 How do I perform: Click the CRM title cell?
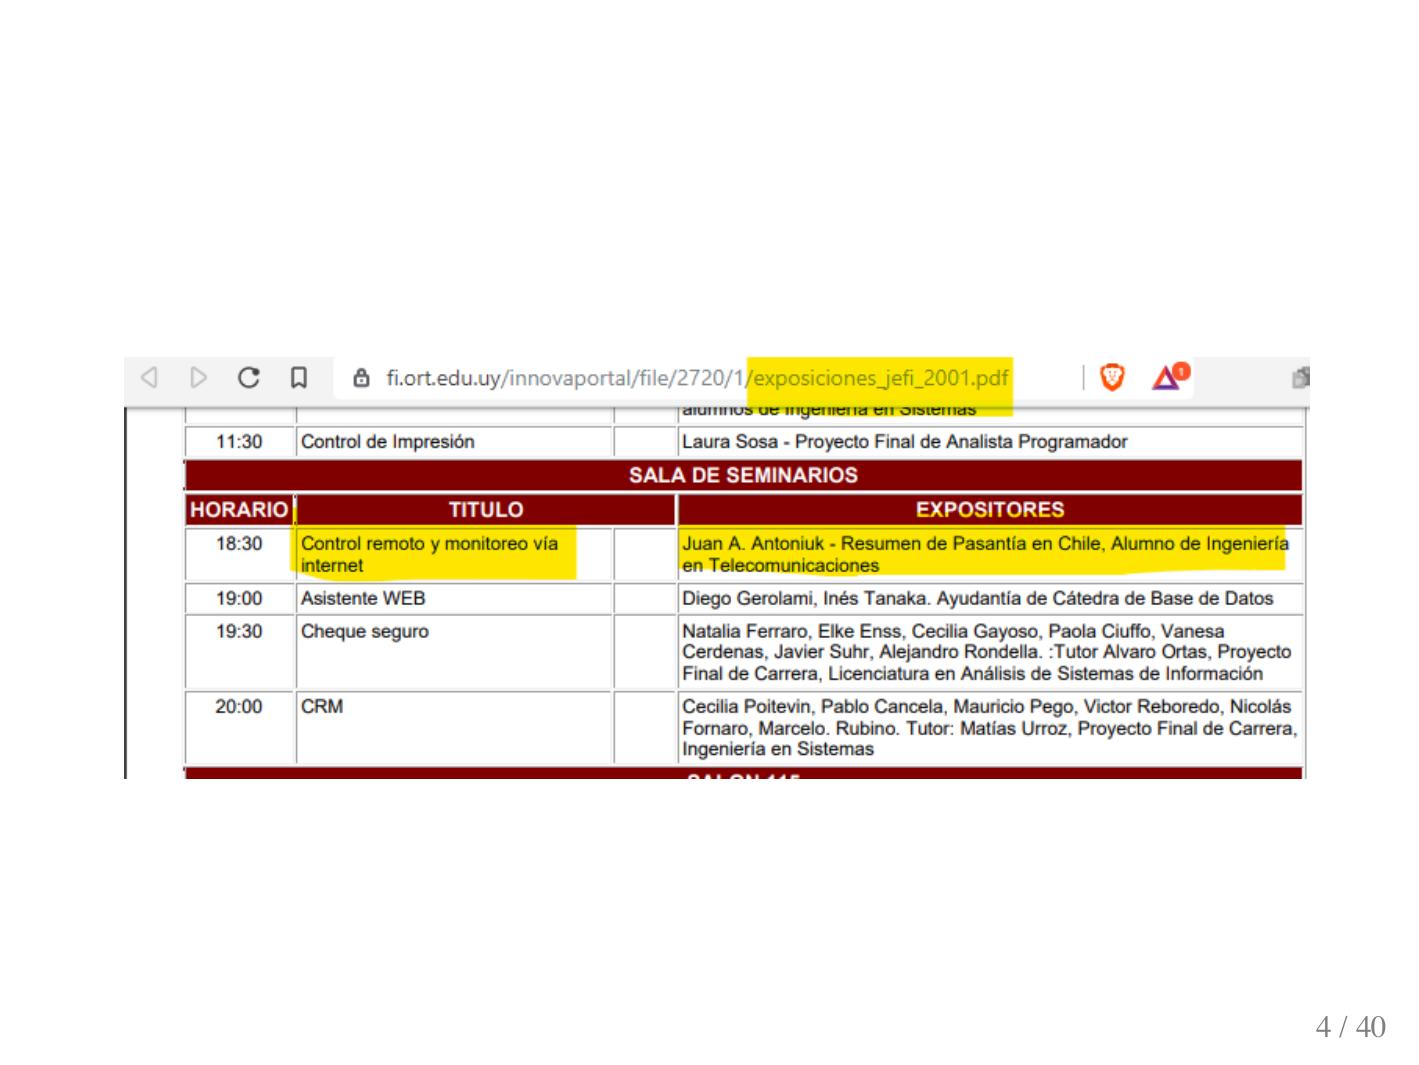pyautogui.click(x=322, y=706)
